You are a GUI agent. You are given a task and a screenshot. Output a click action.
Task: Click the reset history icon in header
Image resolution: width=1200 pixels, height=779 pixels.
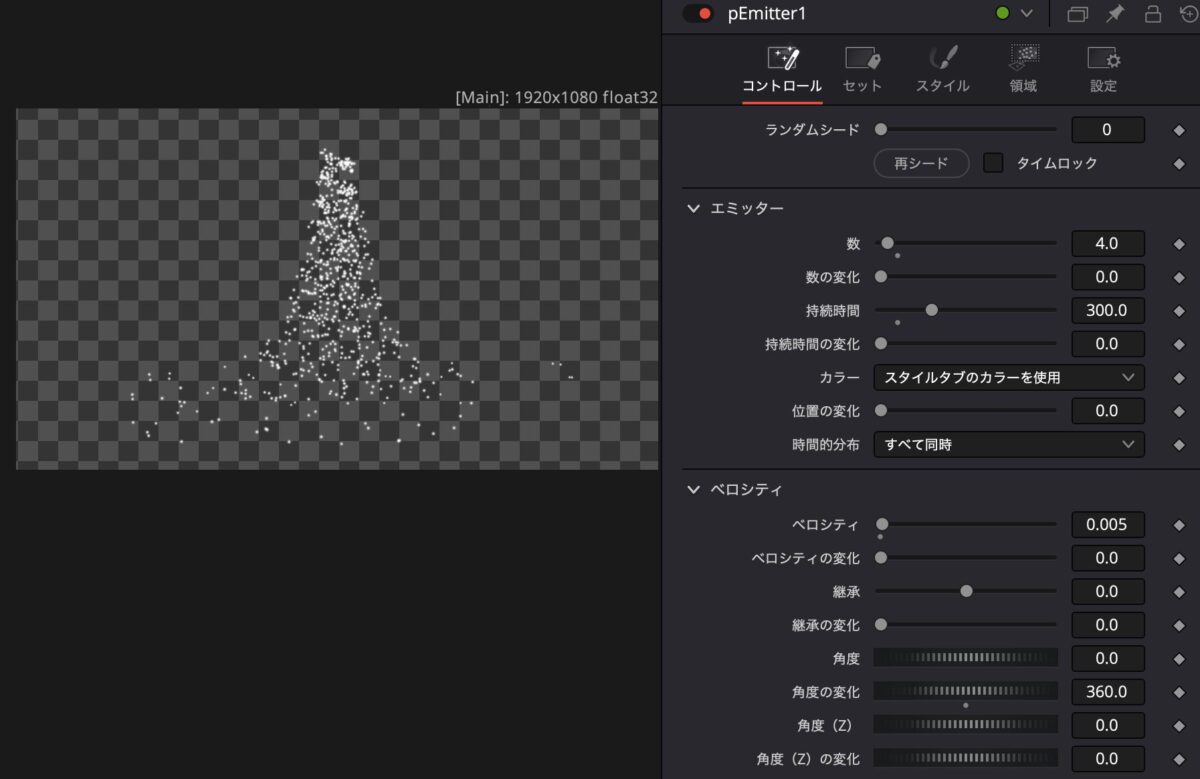point(1189,14)
